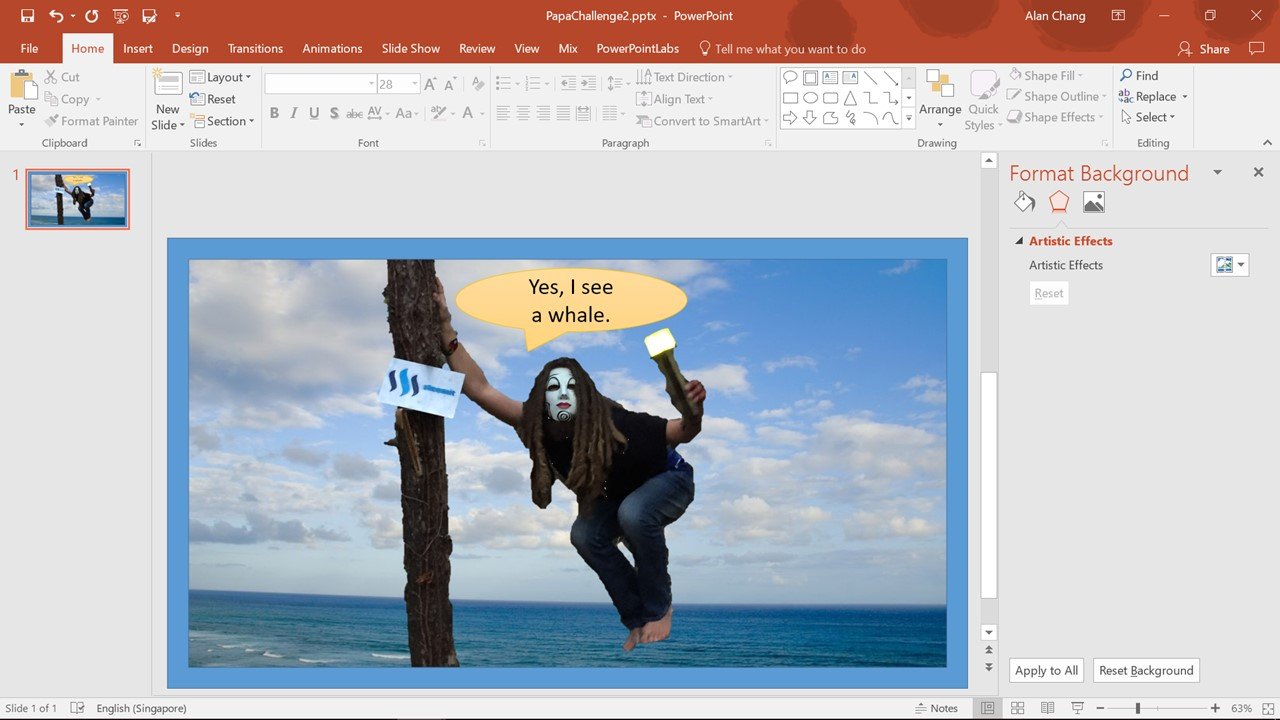The image size is (1280, 720).
Task: Click the Reset button in Slides group
Action: click(213, 99)
